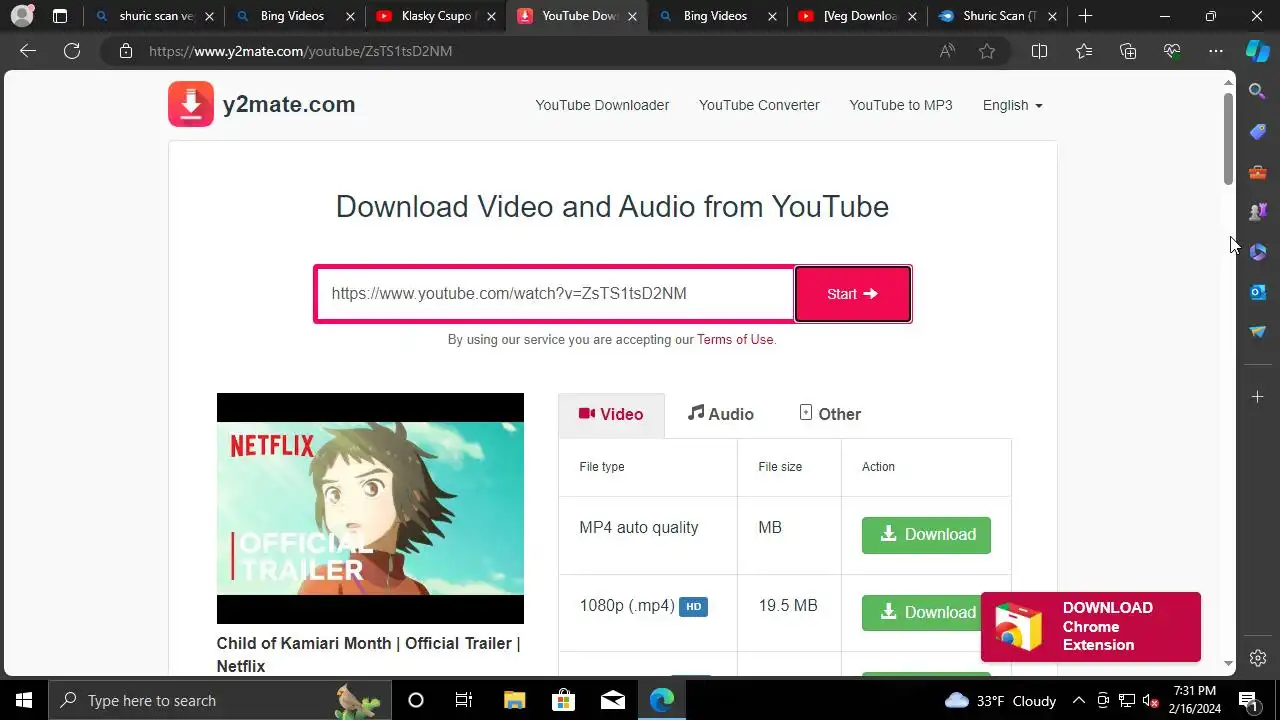Image resolution: width=1280 pixels, height=720 pixels.
Task: Refresh the current page
Action: pos(72,51)
